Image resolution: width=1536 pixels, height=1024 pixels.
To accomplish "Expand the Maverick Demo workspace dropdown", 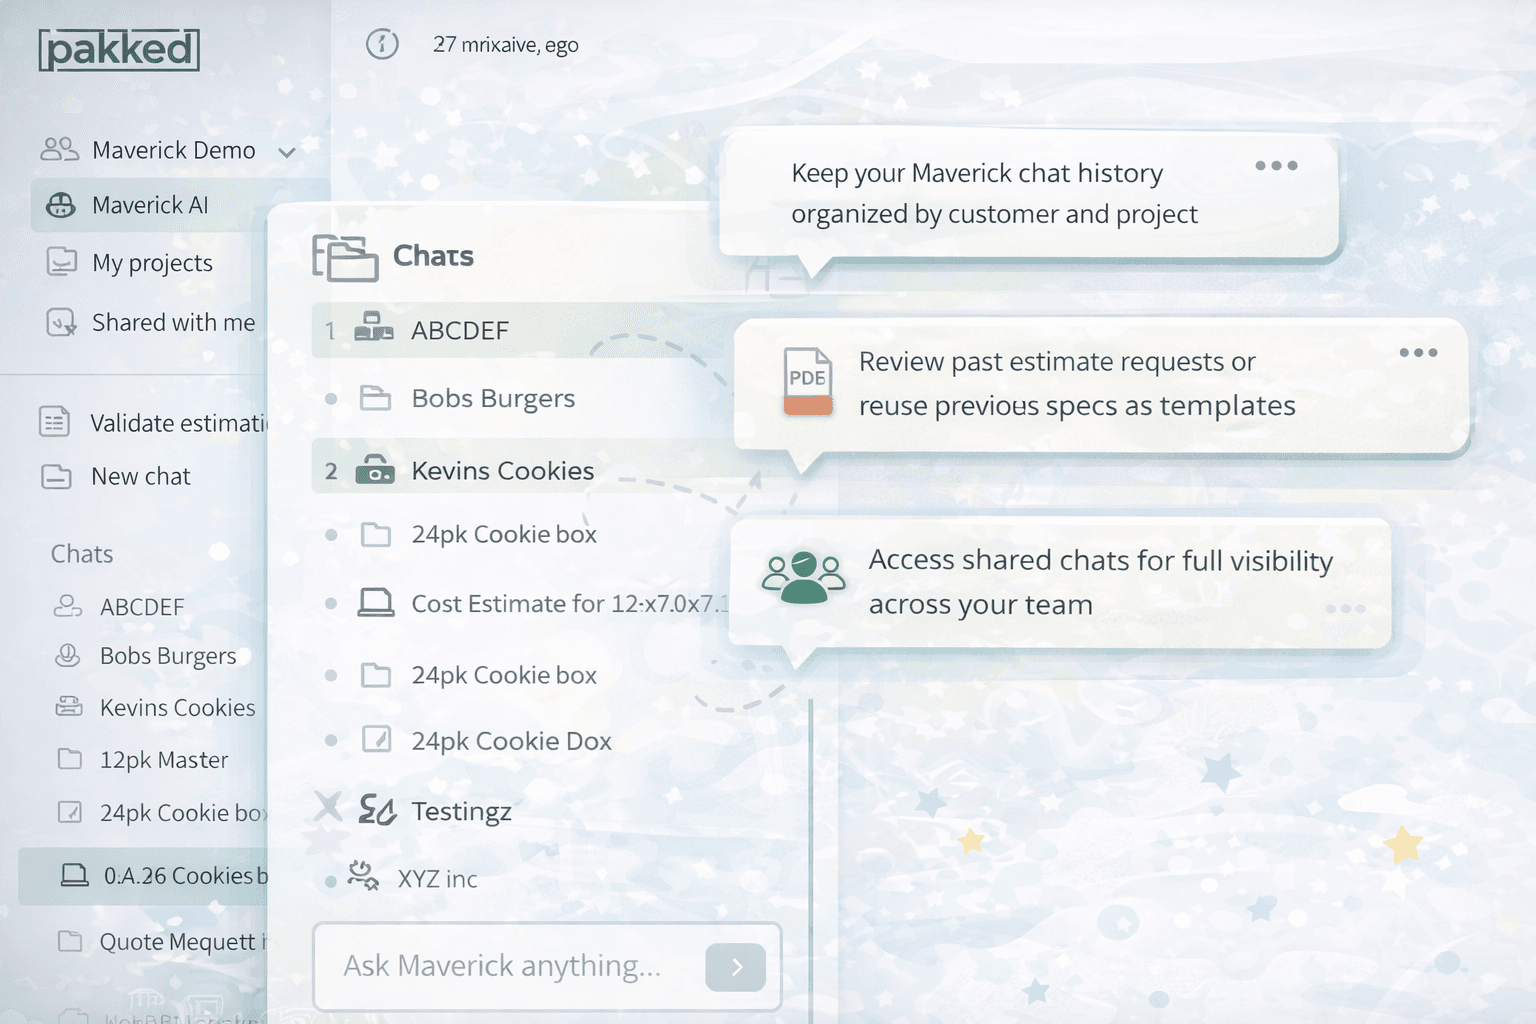I will (x=287, y=152).
